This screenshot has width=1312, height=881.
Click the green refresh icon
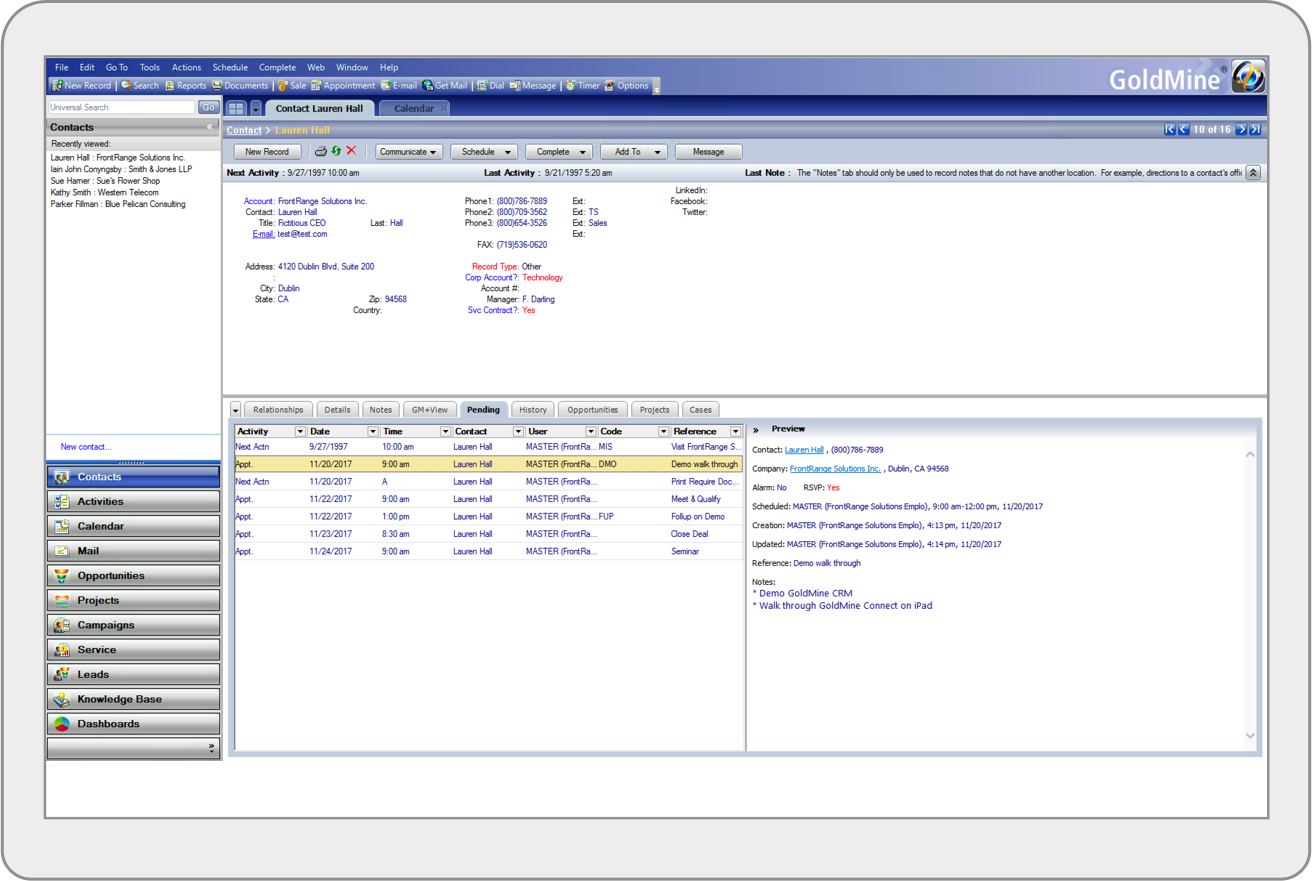click(336, 152)
